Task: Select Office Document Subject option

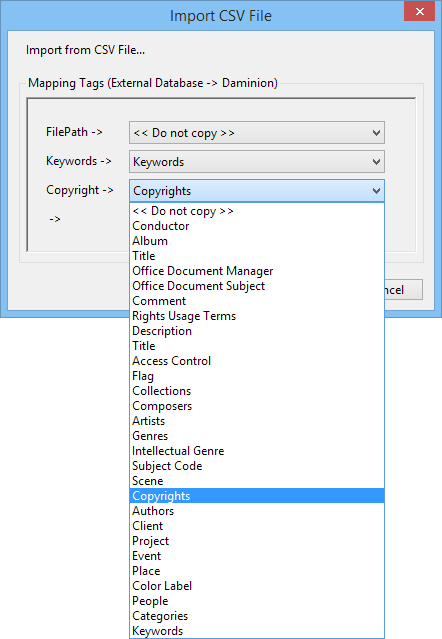Action: pyautogui.click(x=257, y=286)
